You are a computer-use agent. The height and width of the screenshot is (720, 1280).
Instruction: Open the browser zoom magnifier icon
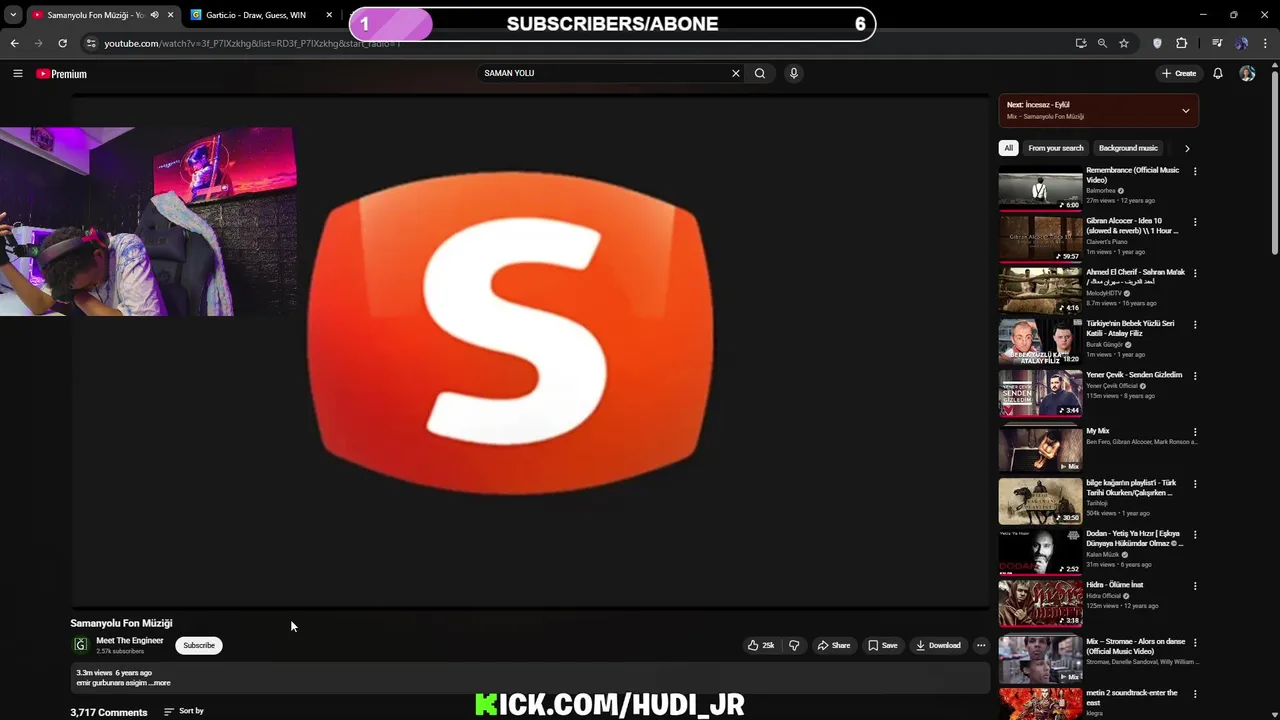pos(1102,43)
